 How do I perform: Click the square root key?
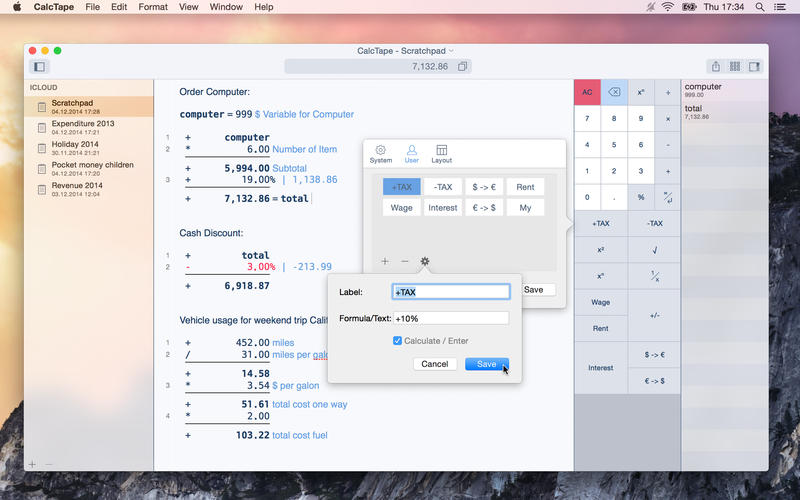[x=654, y=250]
